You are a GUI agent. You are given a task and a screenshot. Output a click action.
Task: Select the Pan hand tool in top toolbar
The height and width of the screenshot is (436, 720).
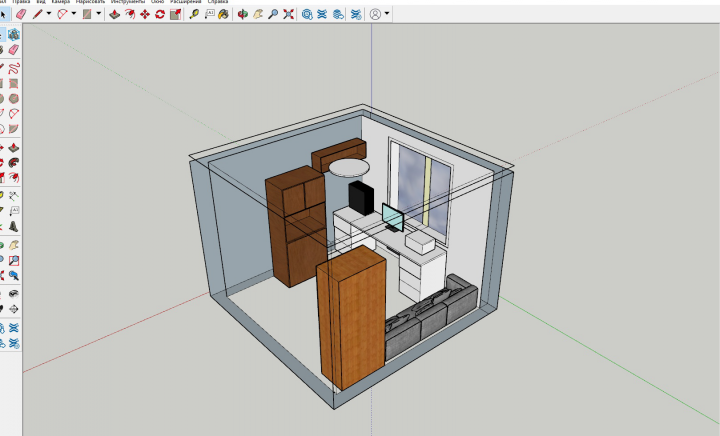click(x=258, y=14)
